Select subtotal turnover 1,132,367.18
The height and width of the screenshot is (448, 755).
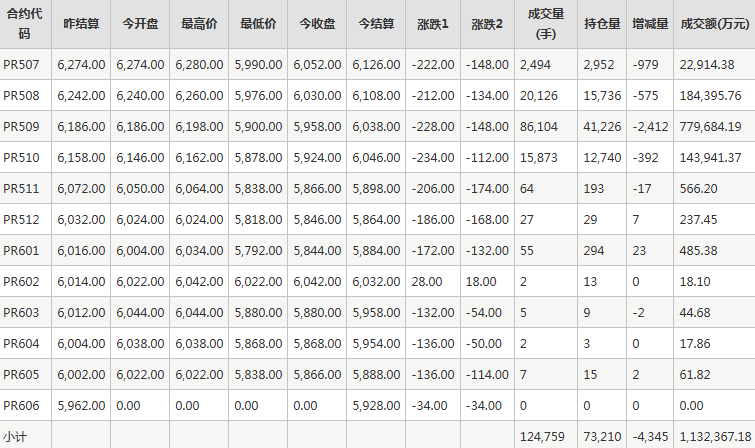point(716,437)
